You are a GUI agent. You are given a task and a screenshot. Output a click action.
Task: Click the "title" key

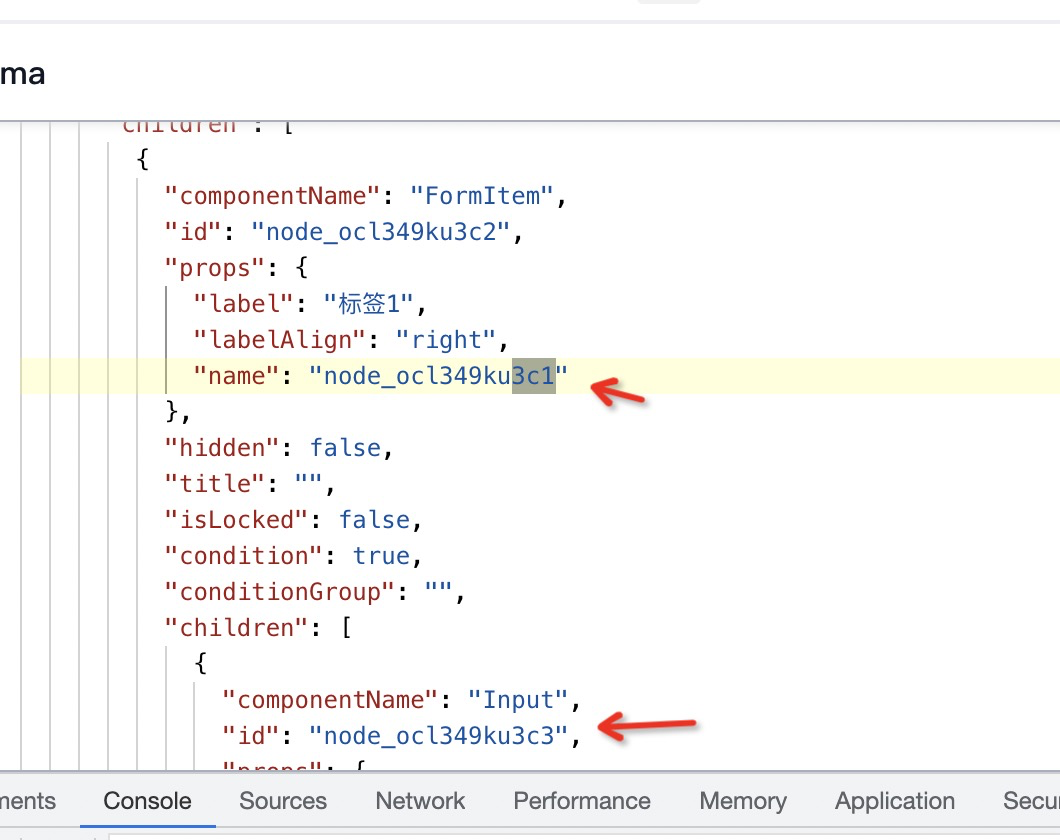(215, 484)
